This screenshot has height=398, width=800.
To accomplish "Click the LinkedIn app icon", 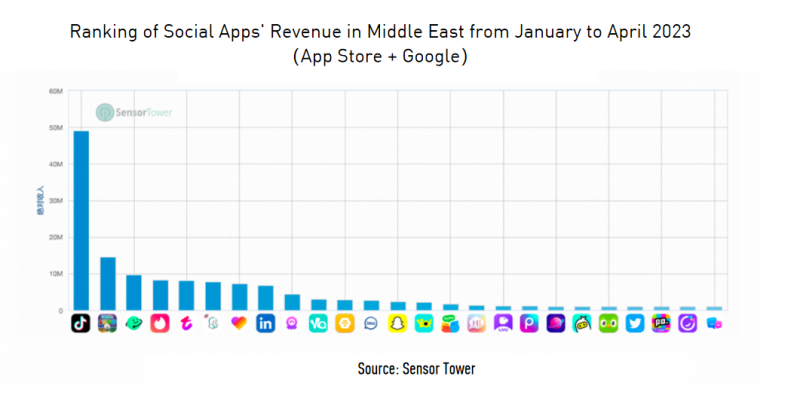I will pyautogui.click(x=265, y=323).
